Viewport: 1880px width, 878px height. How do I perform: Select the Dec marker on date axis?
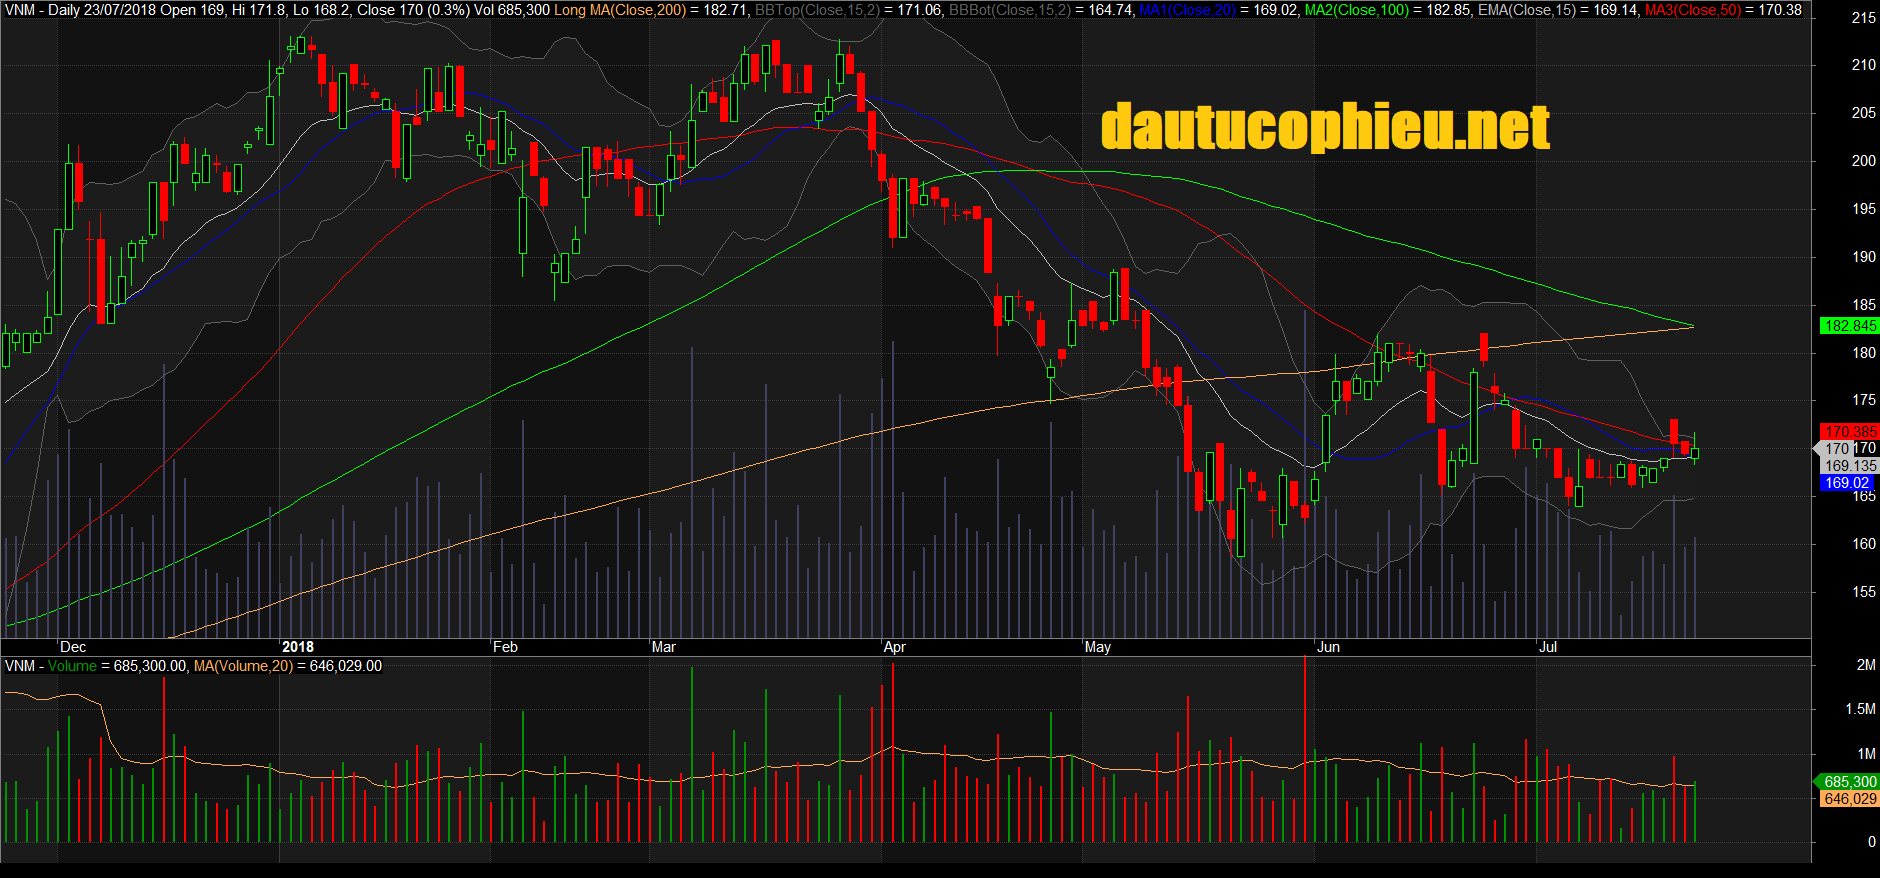coord(73,647)
